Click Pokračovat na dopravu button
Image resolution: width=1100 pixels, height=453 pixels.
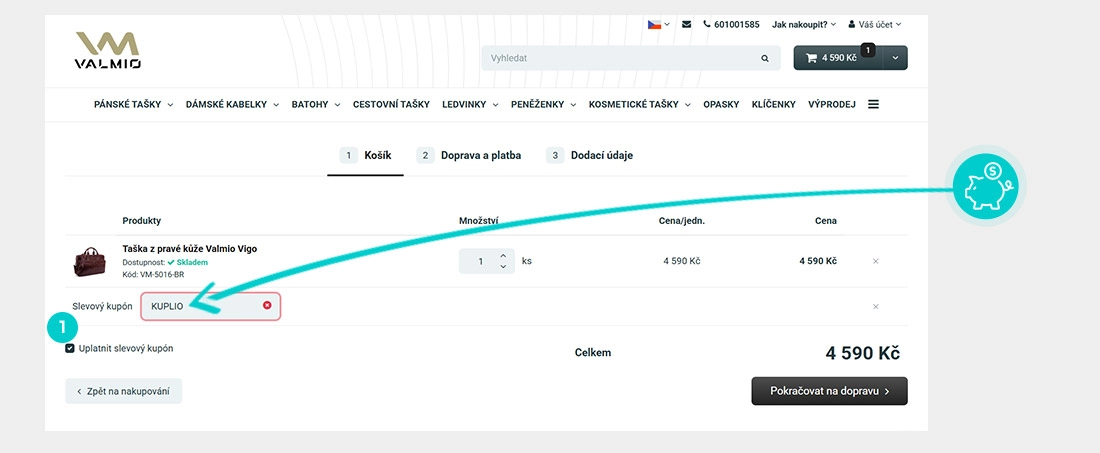pyautogui.click(x=829, y=391)
